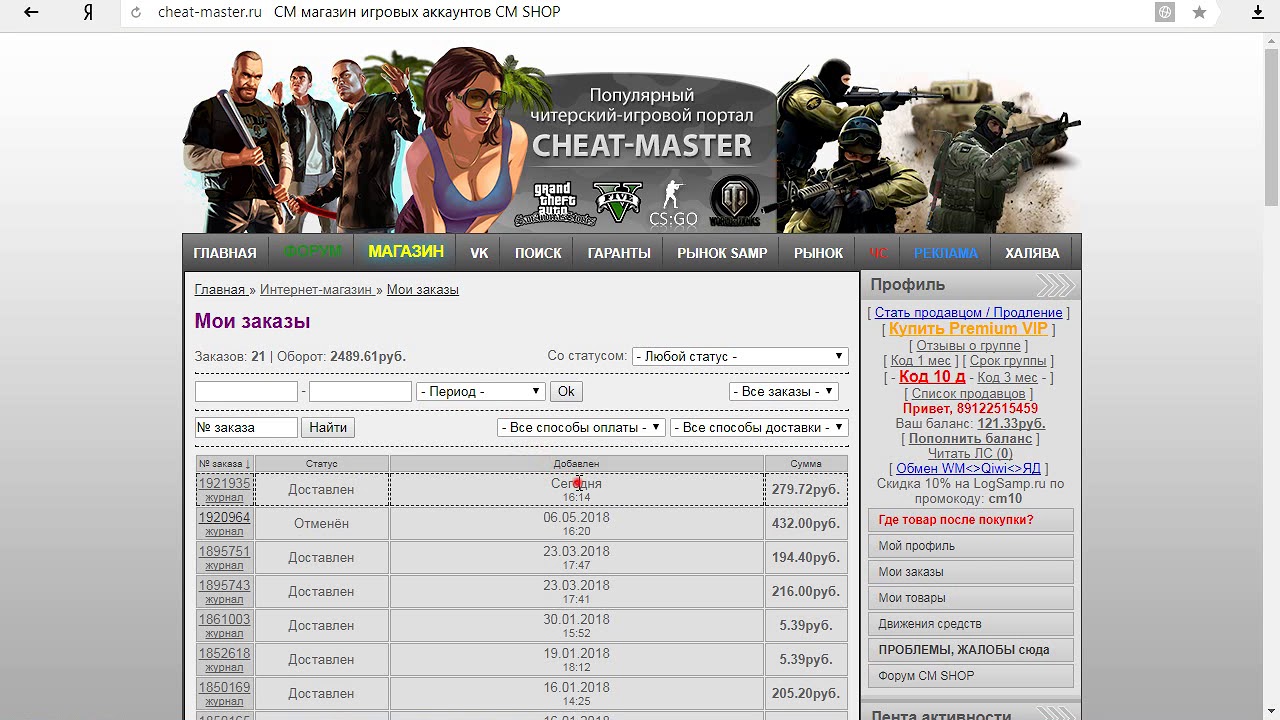Click the Срок группы link

tap(1008, 361)
